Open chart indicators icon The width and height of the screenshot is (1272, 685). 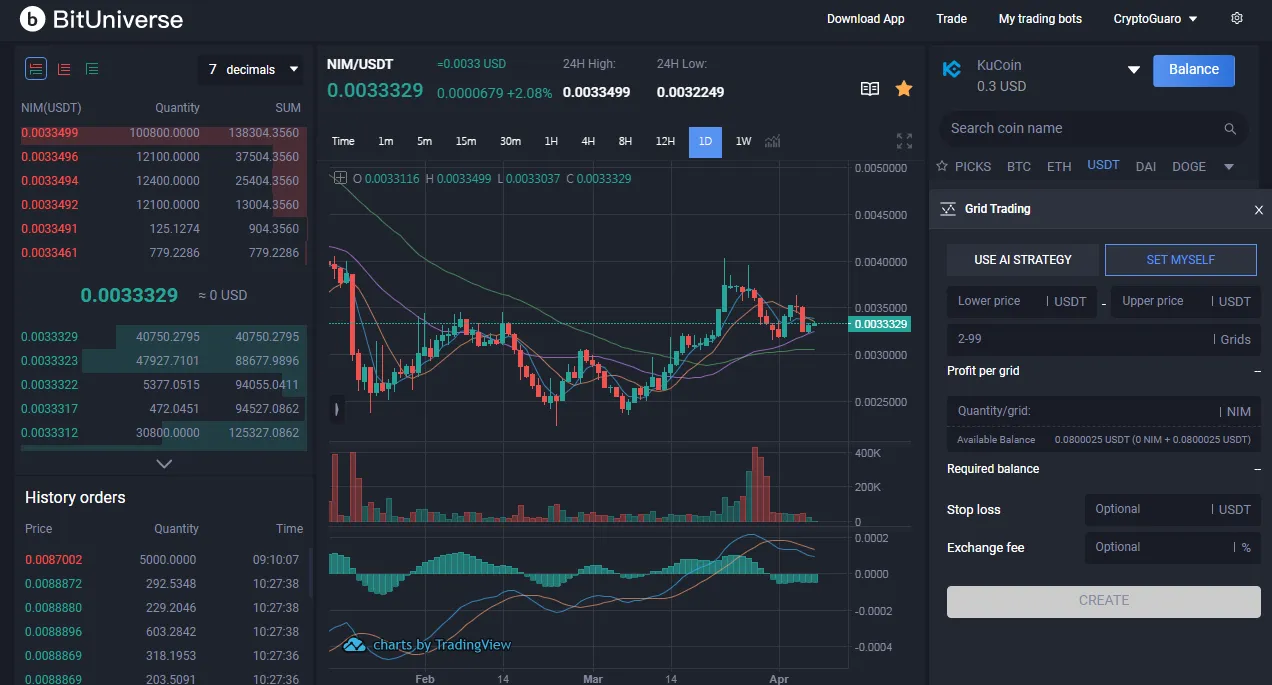point(772,141)
